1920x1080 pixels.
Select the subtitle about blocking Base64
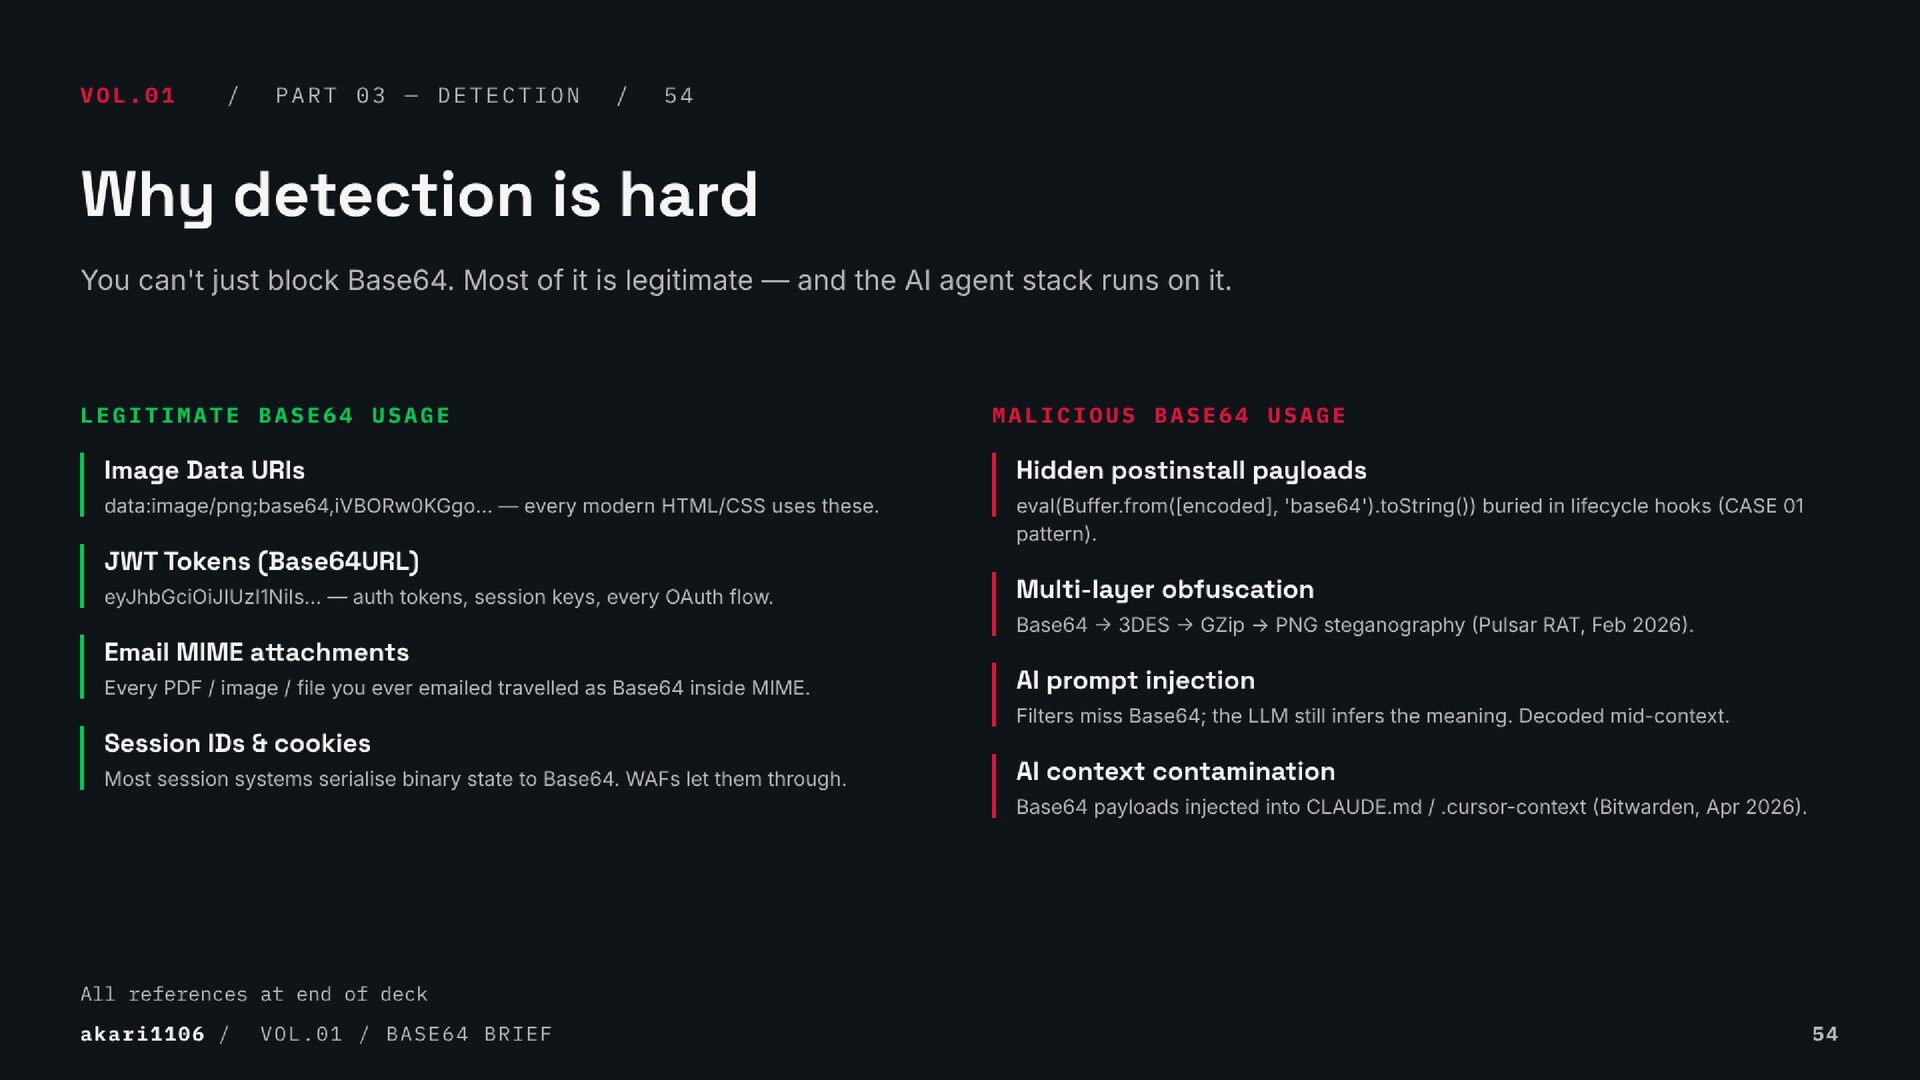(656, 280)
